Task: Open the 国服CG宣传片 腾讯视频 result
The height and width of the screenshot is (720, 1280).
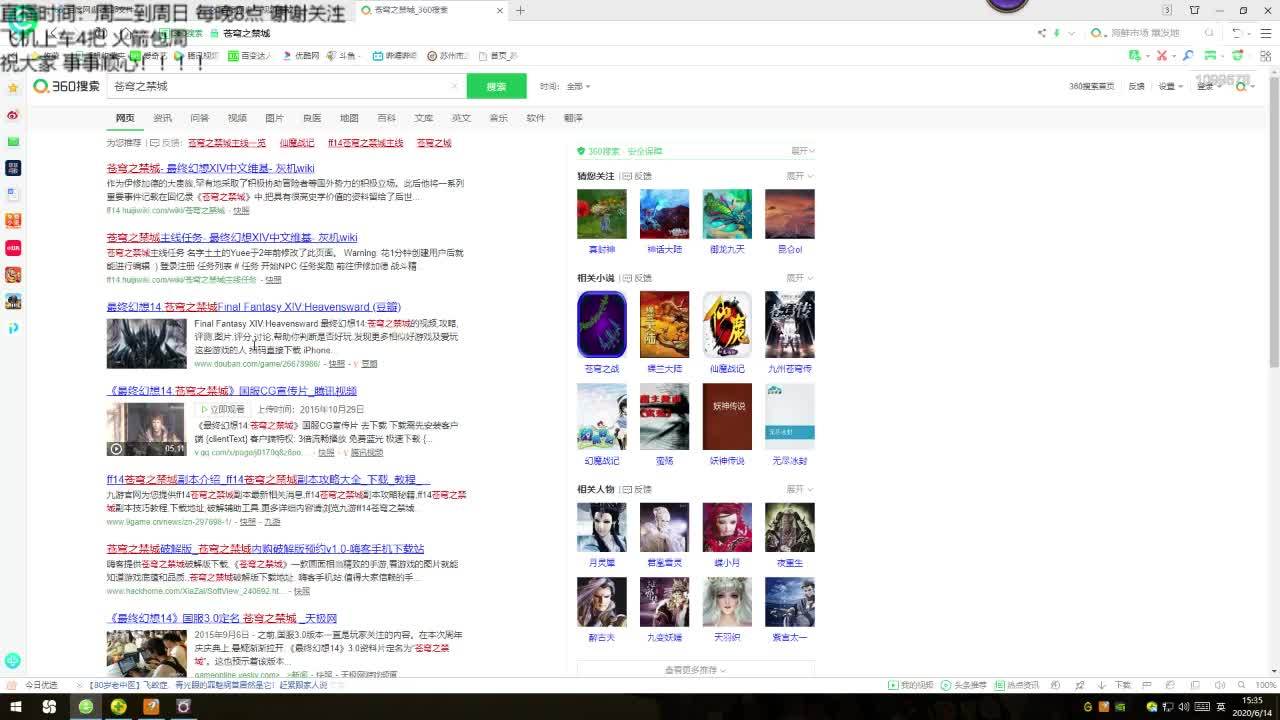Action: click(231, 391)
